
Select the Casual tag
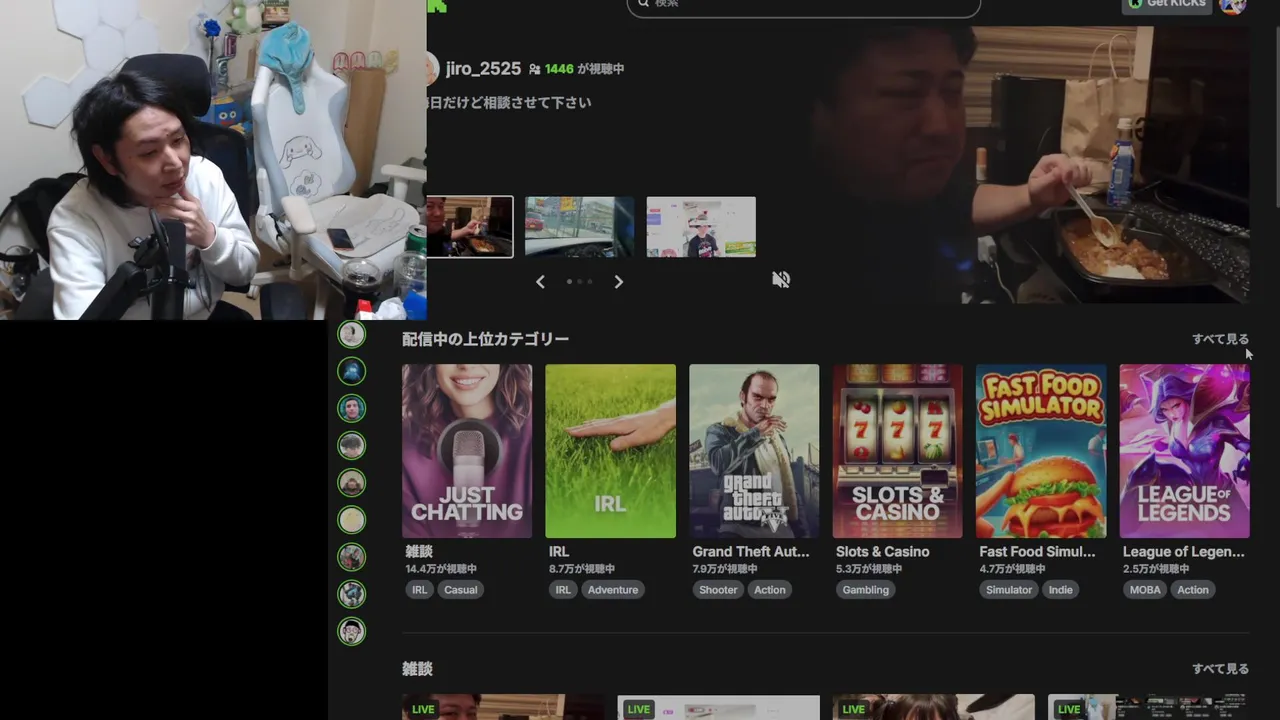(461, 590)
